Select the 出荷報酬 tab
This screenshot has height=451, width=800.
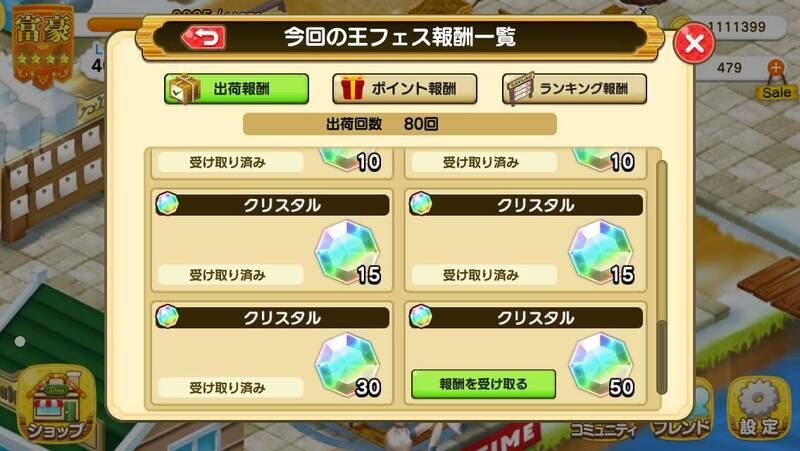[x=237, y=89]
